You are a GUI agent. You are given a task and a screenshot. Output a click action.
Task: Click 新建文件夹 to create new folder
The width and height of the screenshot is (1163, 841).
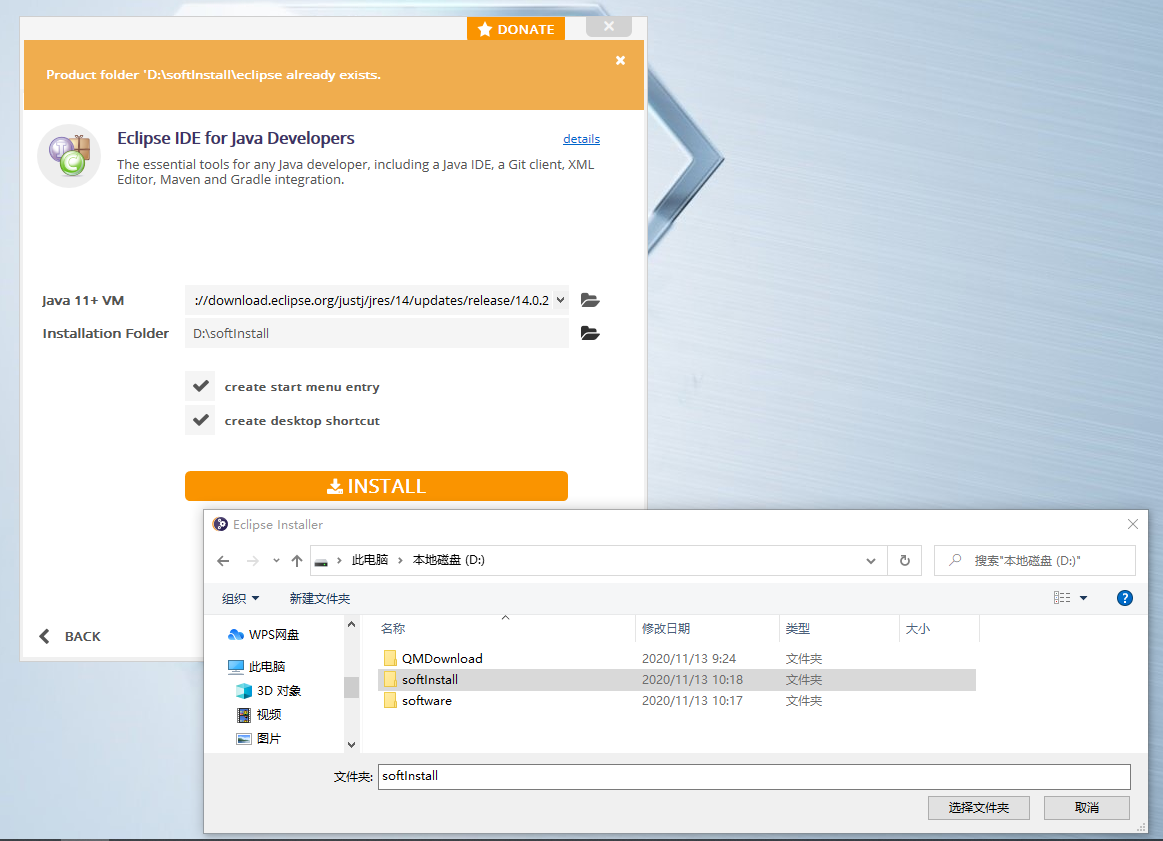pyautogui.click(x=320, y=598)
